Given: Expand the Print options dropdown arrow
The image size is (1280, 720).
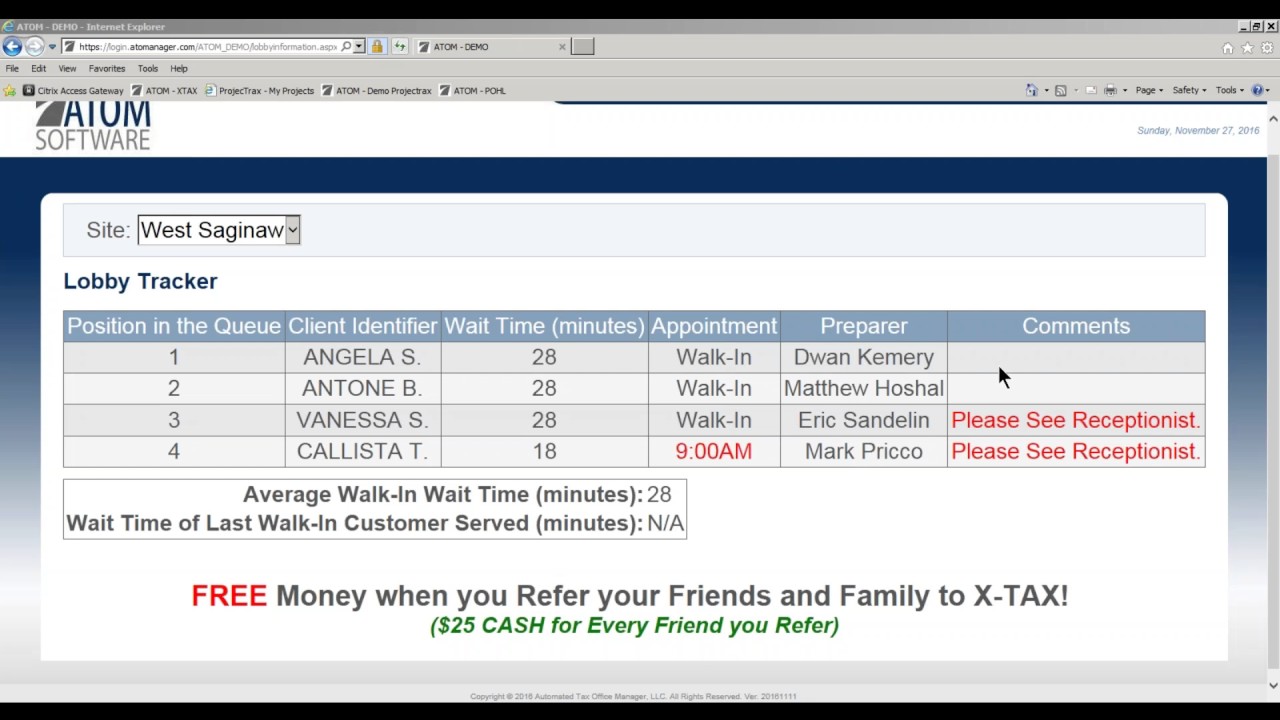Looking at the screenshot, I should point(1124,91).
